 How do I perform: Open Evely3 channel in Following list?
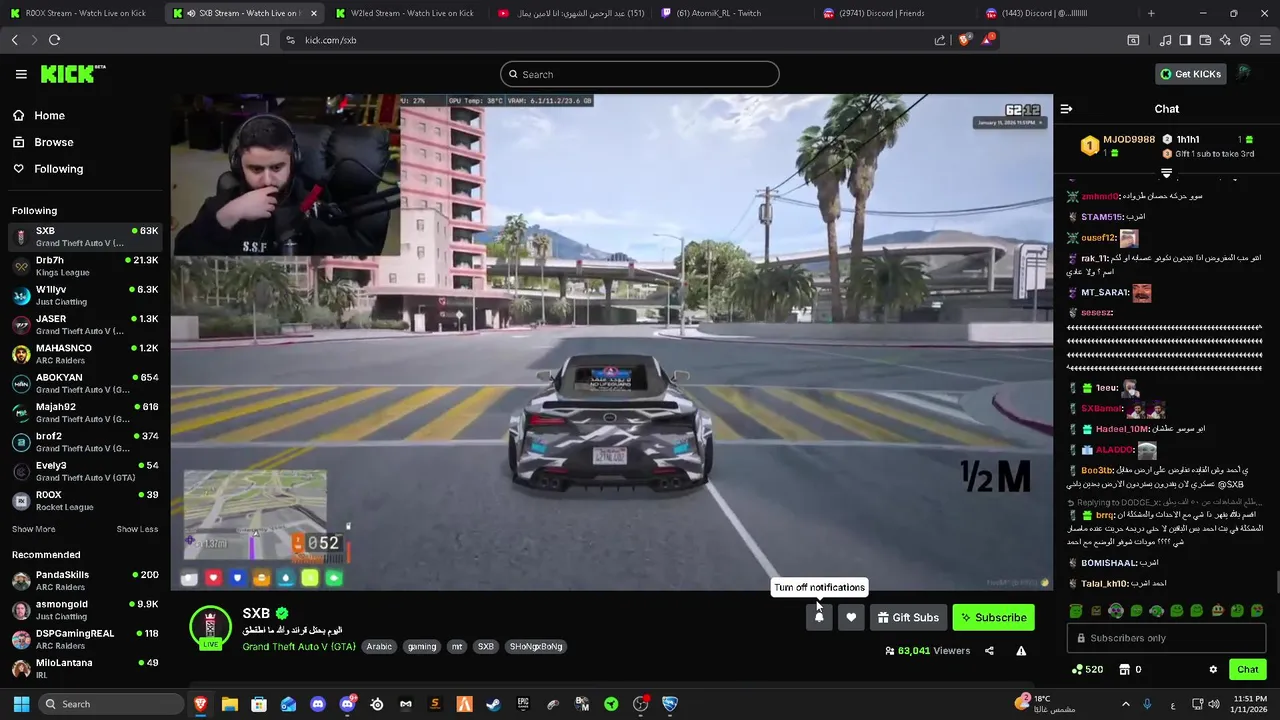point(85,471)
